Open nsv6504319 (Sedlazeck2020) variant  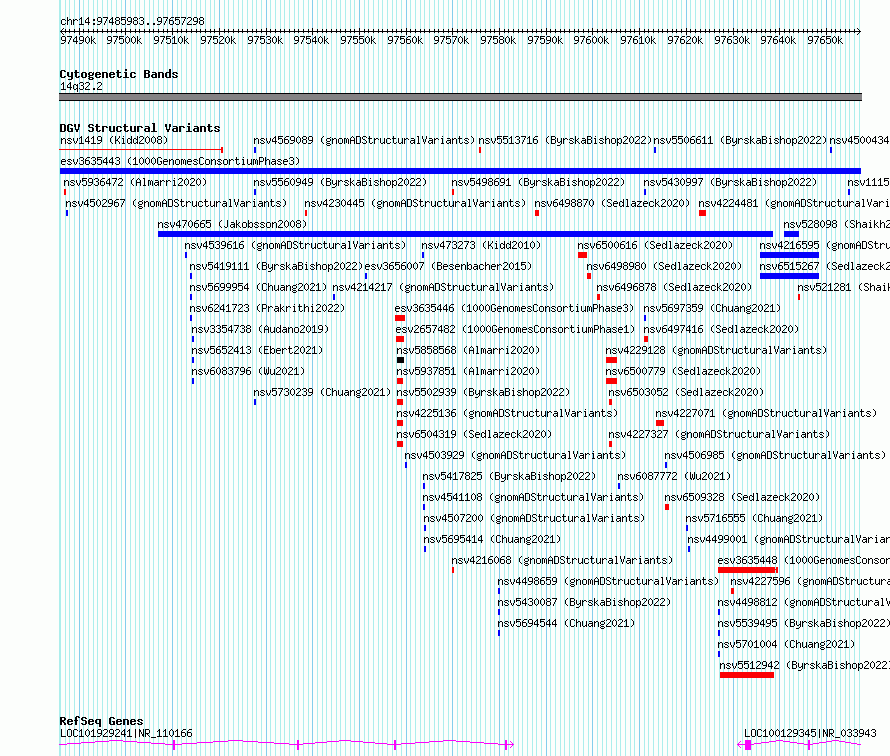pyautogui.click(x=474, y=434)
